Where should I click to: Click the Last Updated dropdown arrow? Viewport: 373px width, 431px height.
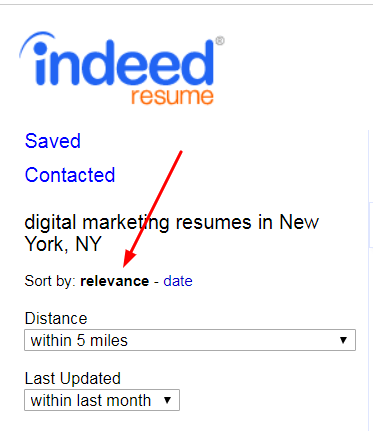(167, 400)
